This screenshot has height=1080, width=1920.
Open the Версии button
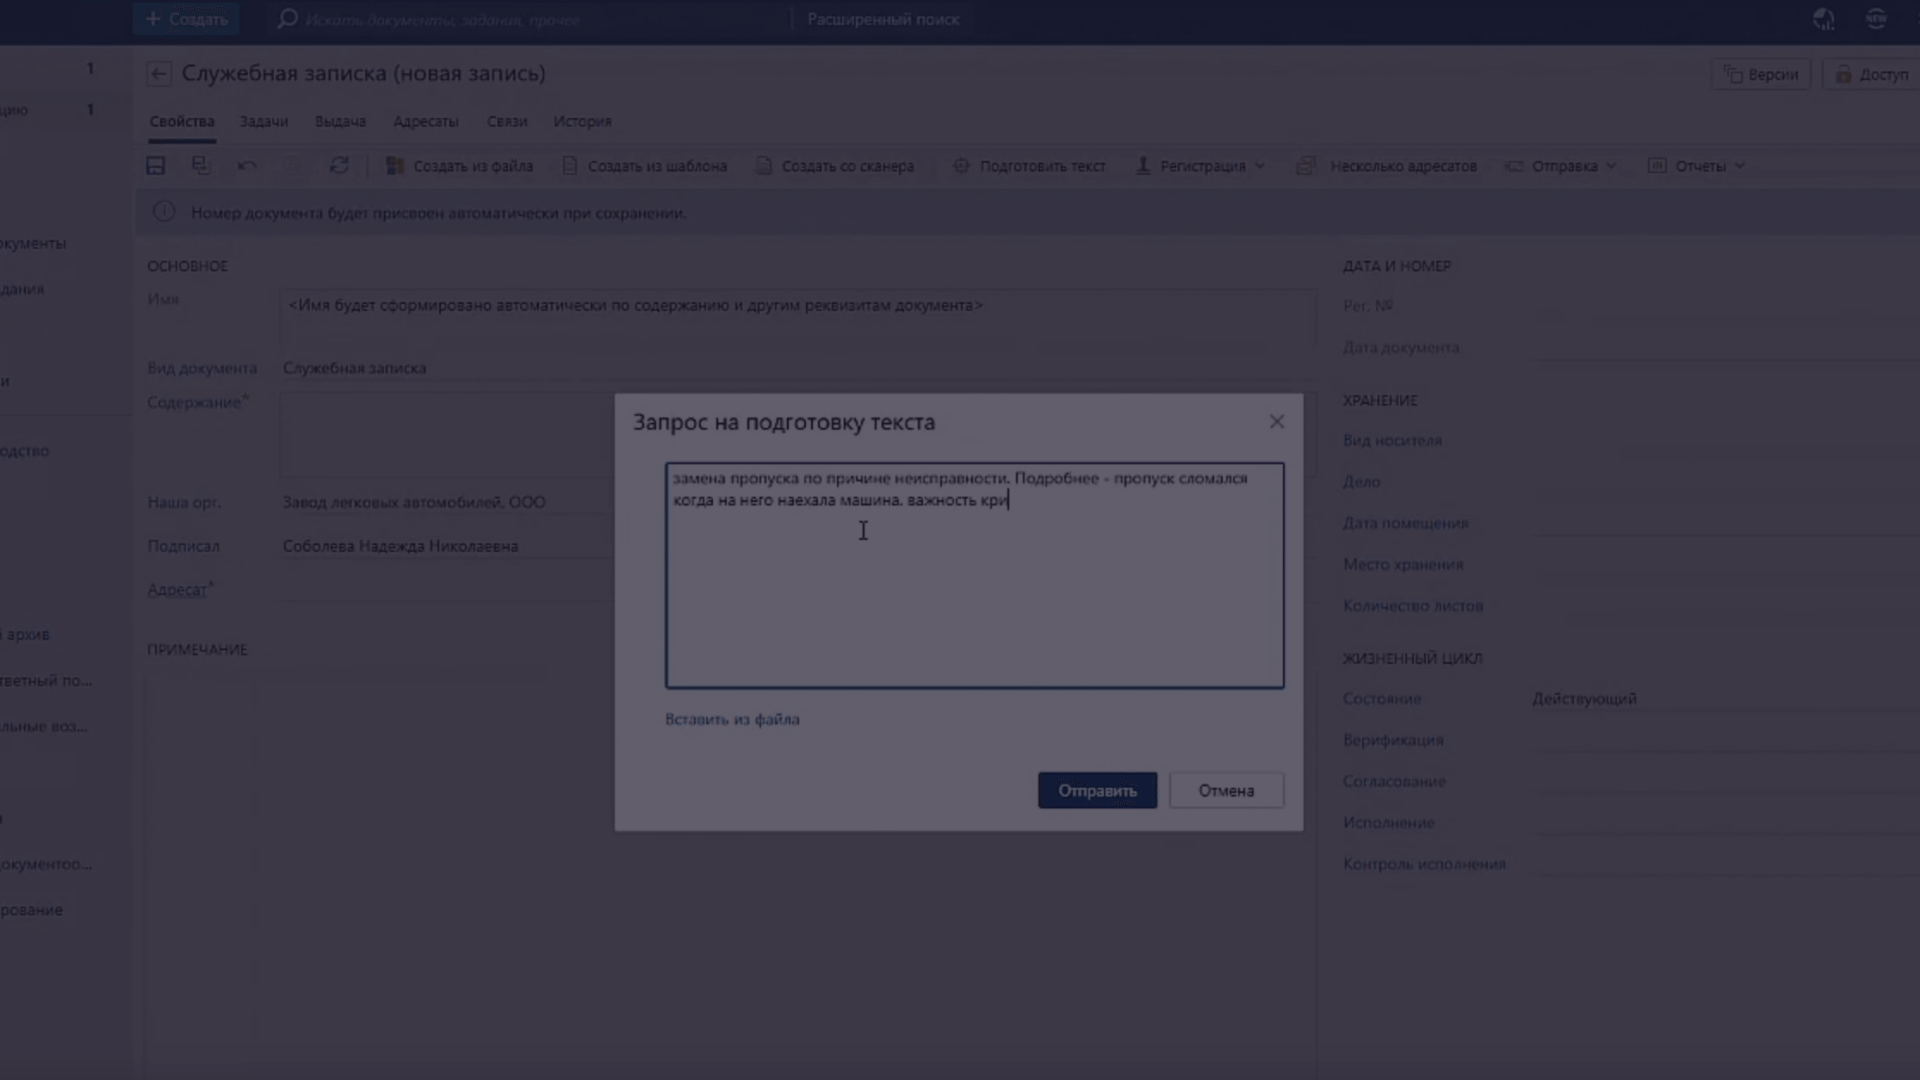click(1761, 74)
